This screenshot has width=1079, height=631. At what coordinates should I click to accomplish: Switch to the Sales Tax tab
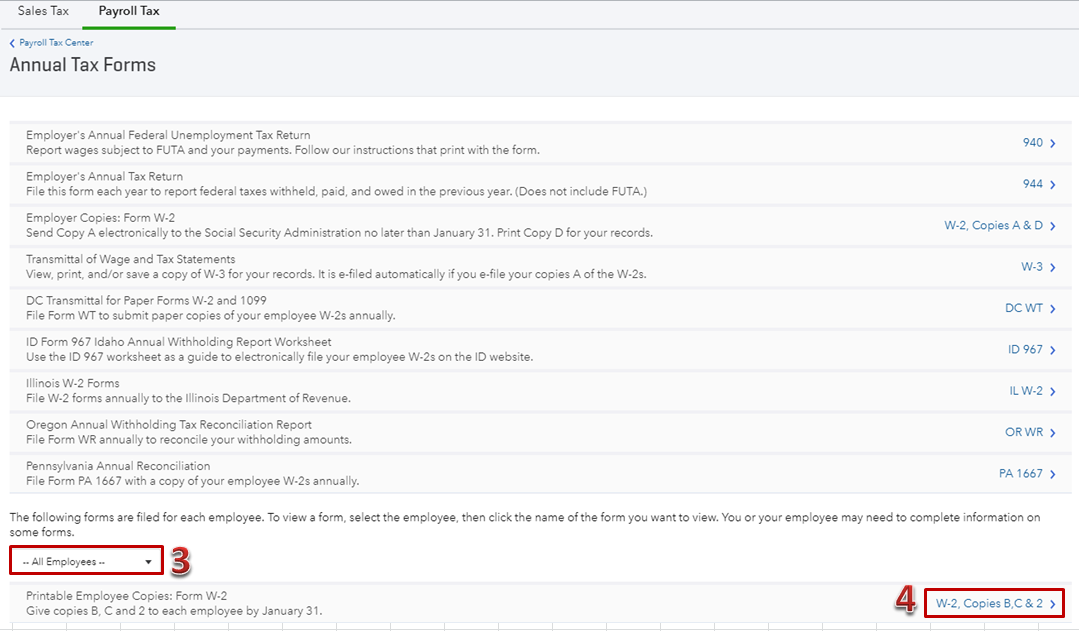tap(41, 11)
